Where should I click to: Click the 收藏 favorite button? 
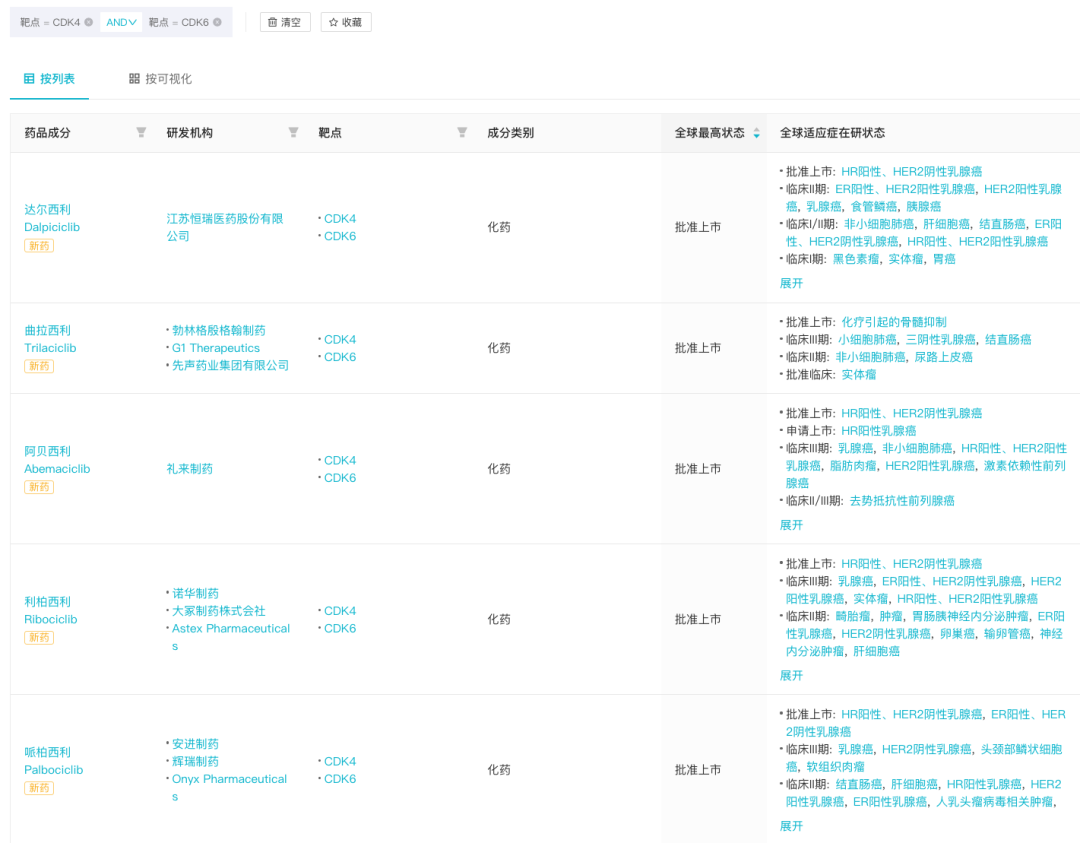(x=346, y=22)
